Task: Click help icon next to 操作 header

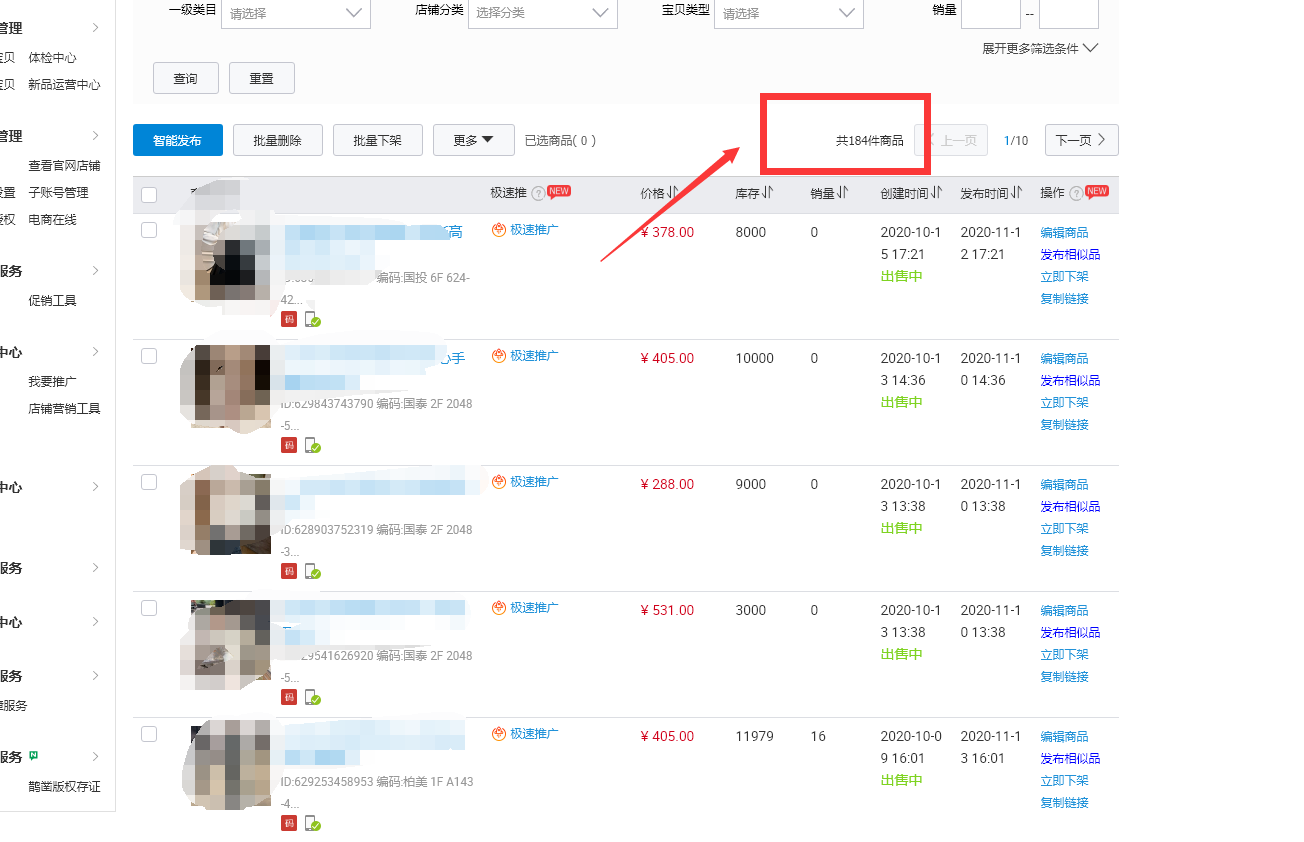Action: 1076,194
